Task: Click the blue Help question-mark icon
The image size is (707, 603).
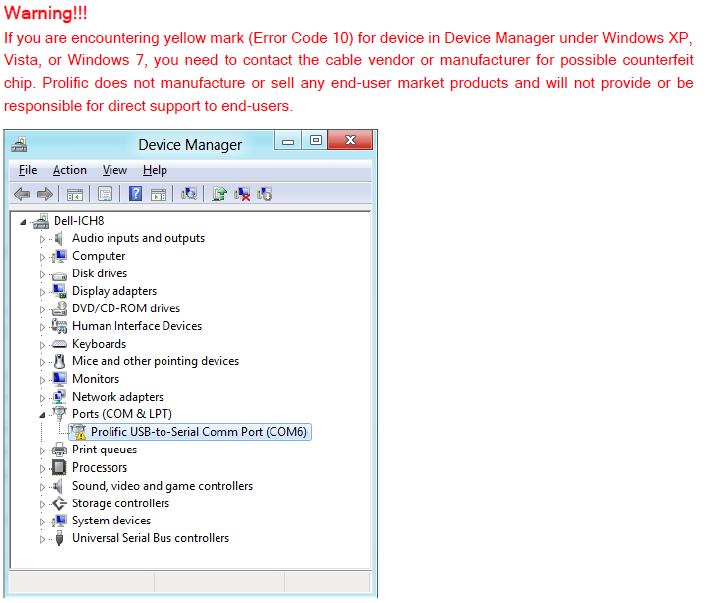Action: (x=135, y=194)
